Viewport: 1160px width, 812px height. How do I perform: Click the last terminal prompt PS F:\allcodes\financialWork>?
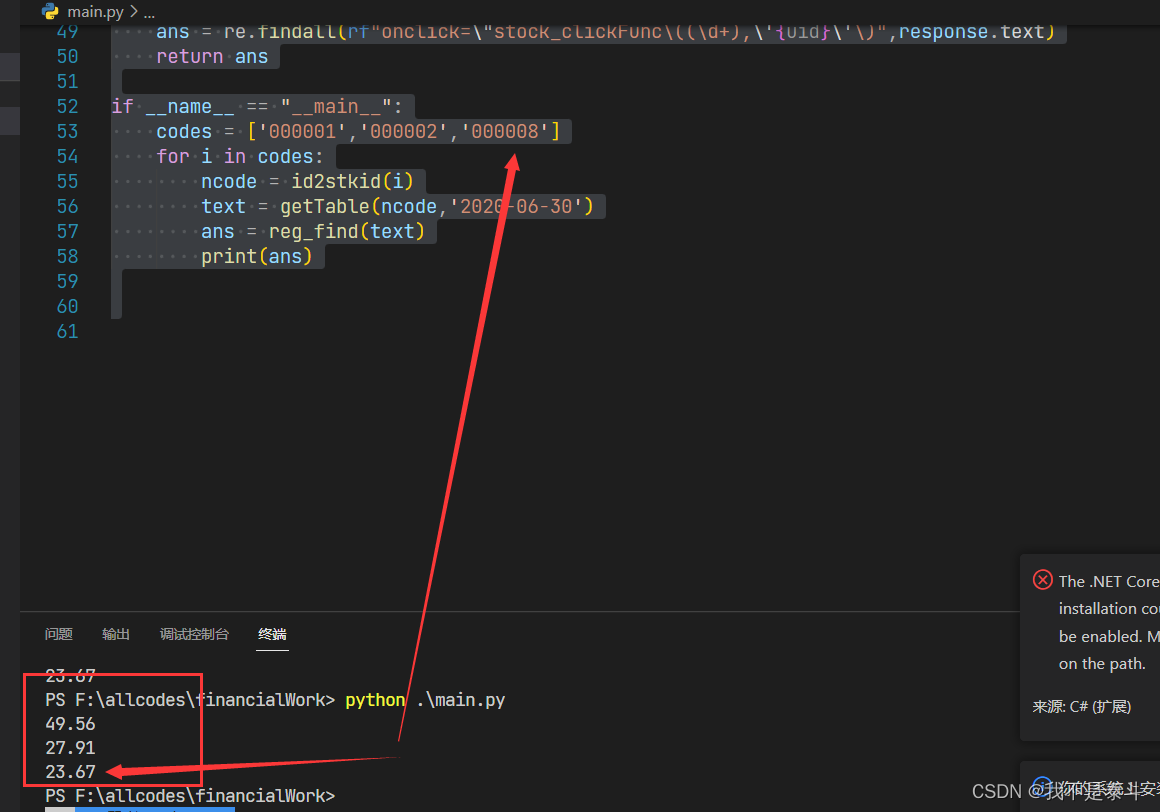[190, 796]
